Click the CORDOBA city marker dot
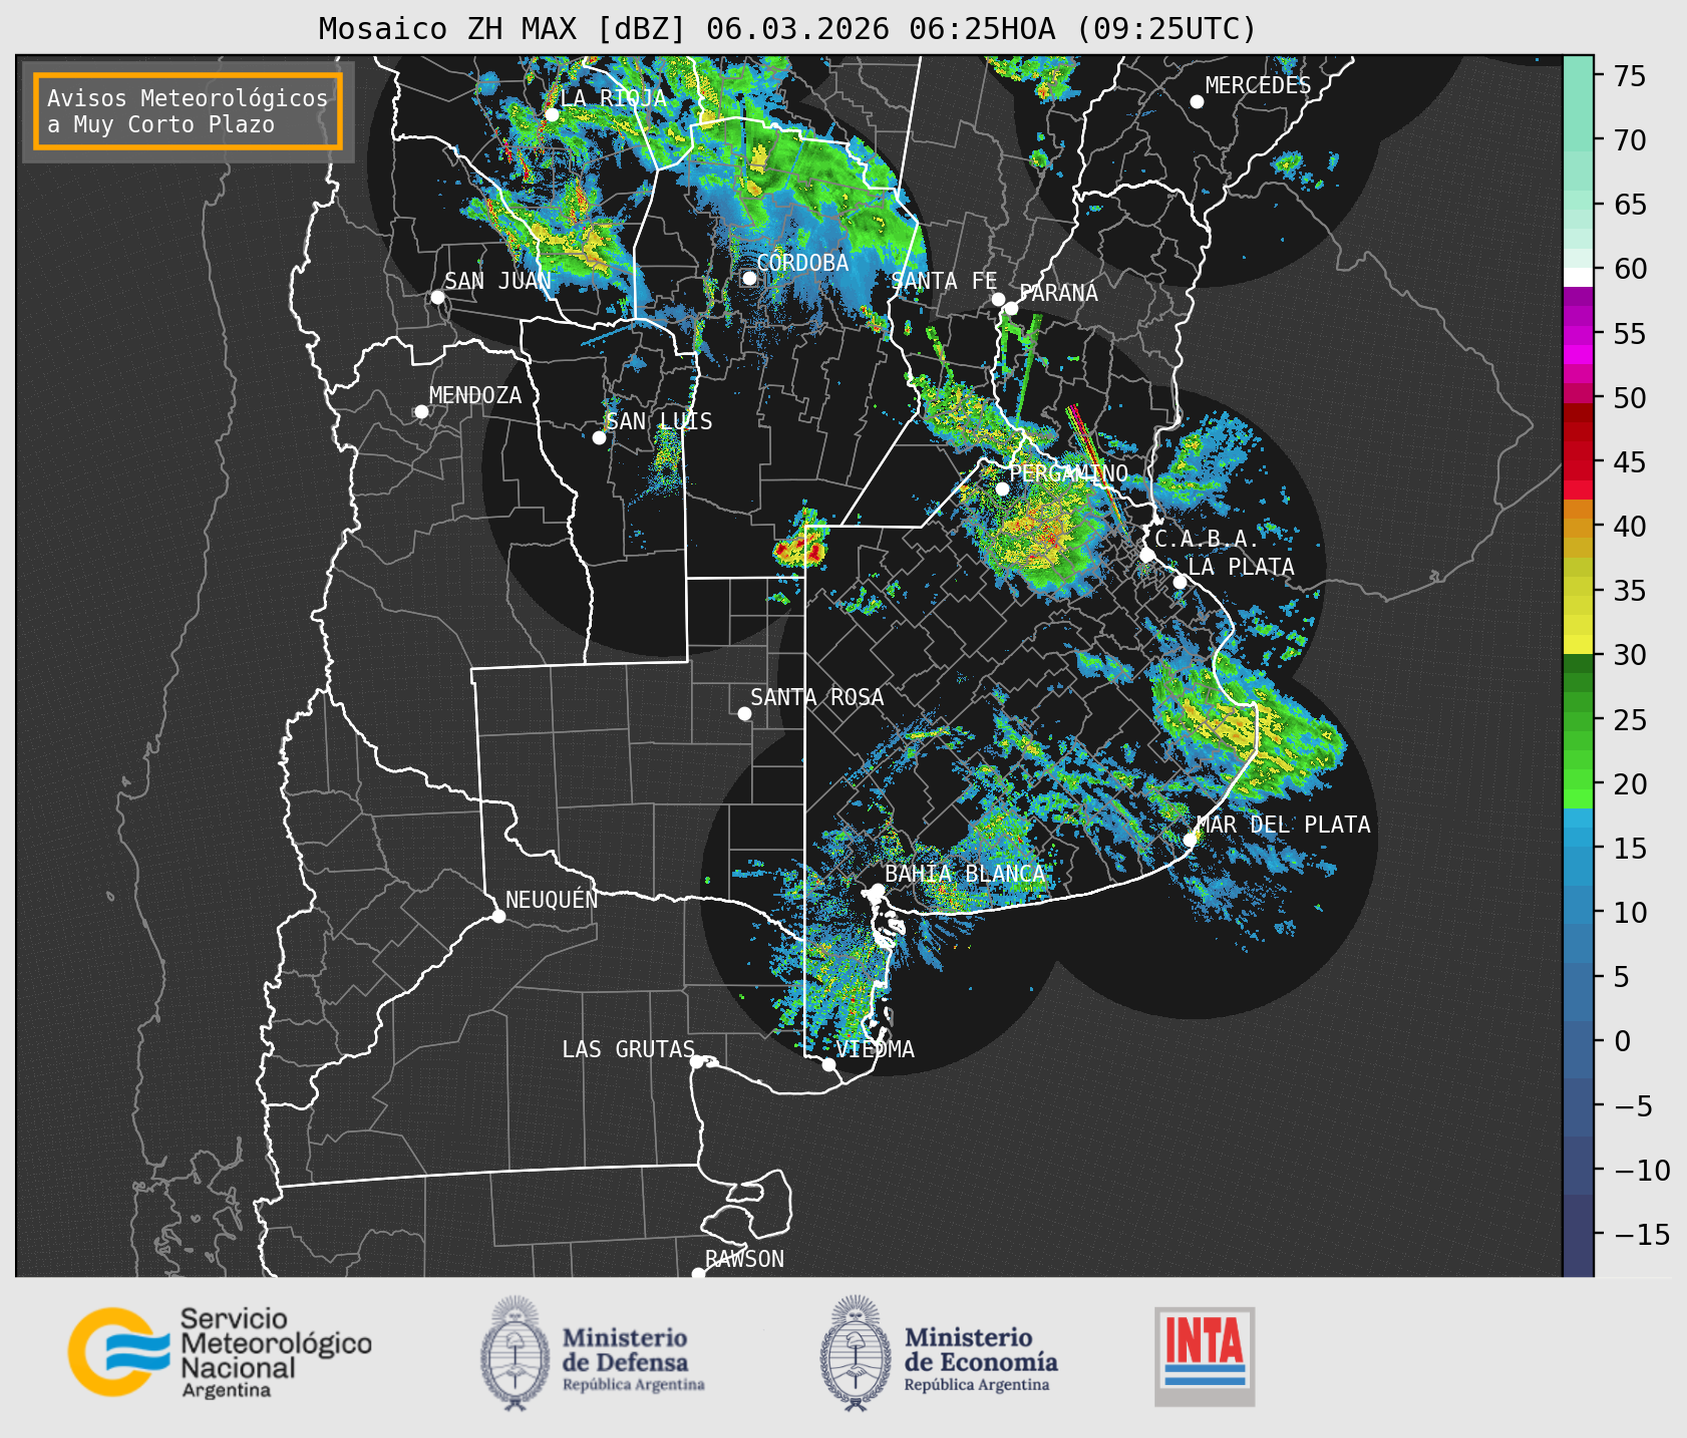The image size is (1687, 1438). (x=749, y=278)
